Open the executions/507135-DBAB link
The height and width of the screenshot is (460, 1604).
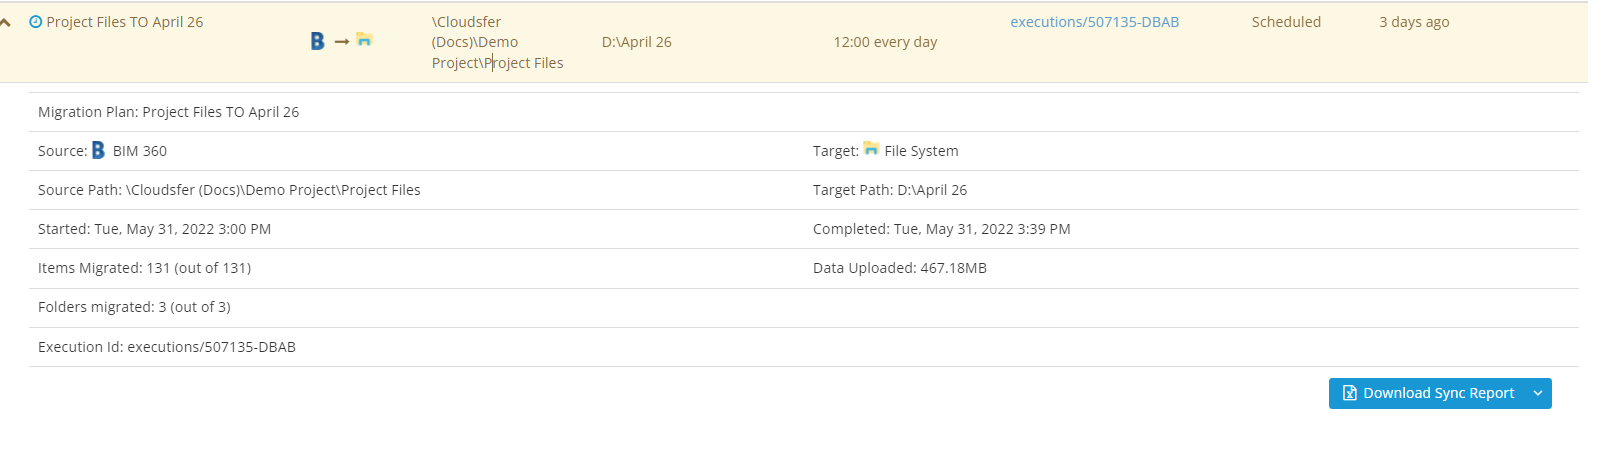(1094, 22)
